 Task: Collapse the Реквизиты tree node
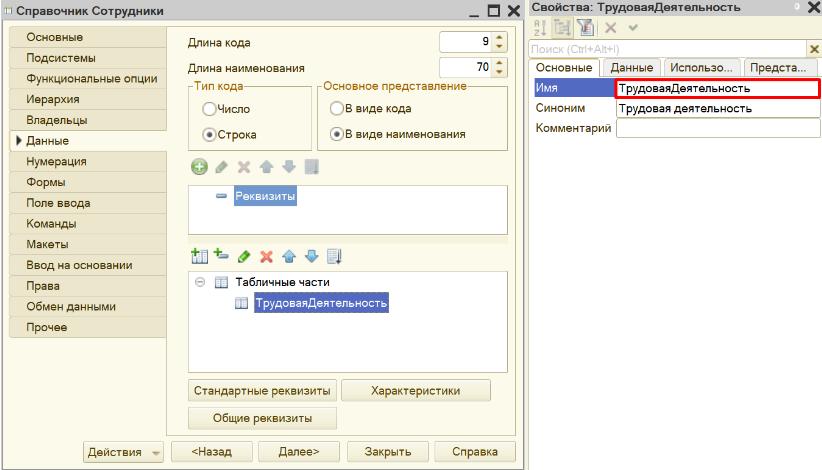(x=221, y=195)
